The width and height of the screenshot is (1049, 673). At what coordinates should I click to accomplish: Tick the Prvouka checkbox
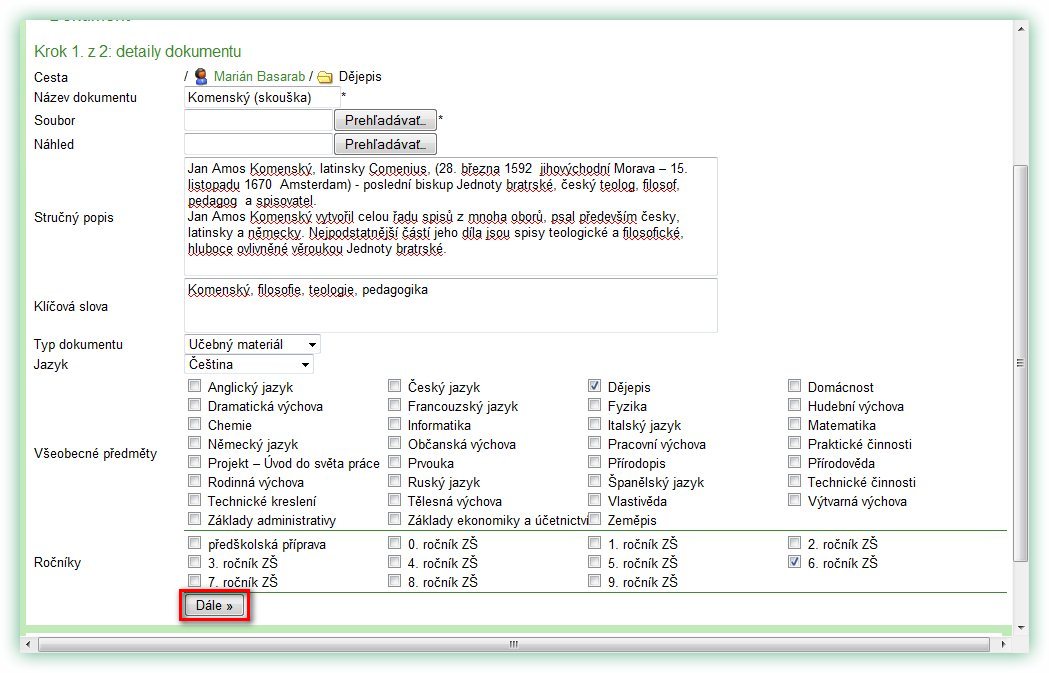(x=394, y=462)
